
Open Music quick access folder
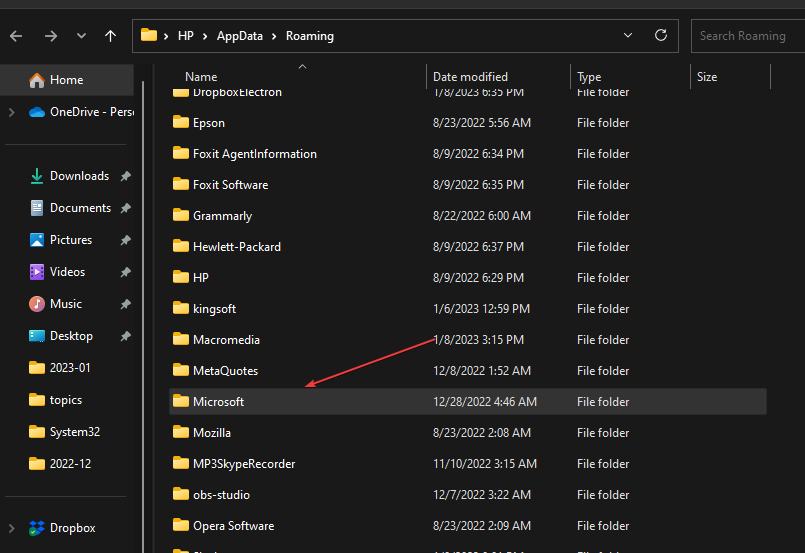(x=55, y=304)
